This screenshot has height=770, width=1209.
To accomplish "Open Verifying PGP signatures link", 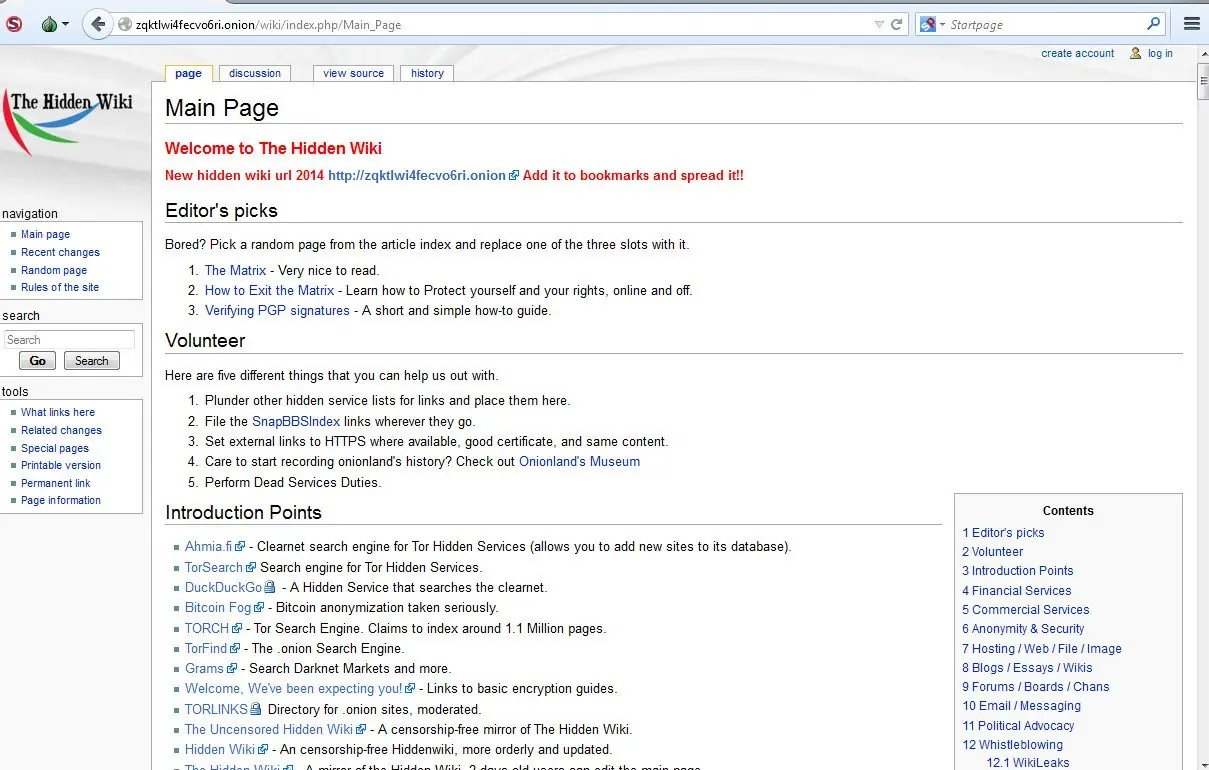I will point(277,310).
